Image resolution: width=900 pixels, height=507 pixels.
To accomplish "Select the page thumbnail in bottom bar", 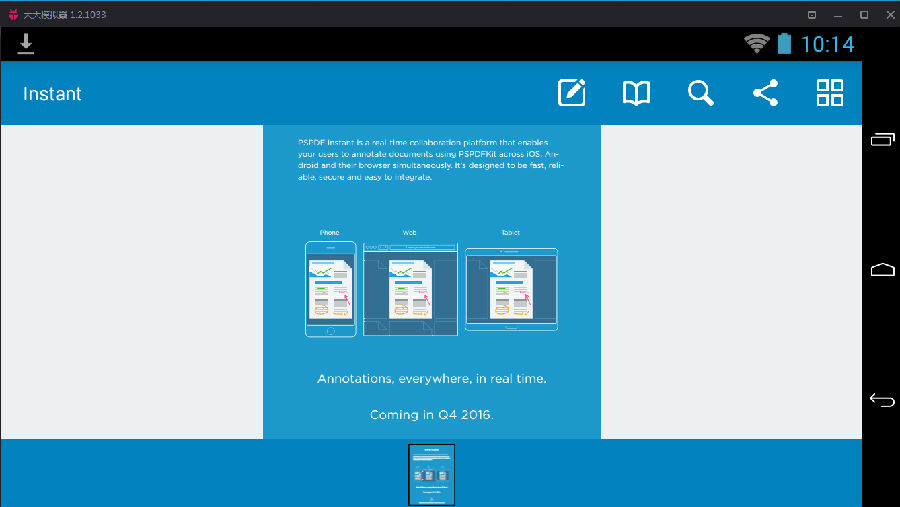I will tap(431, 475).
